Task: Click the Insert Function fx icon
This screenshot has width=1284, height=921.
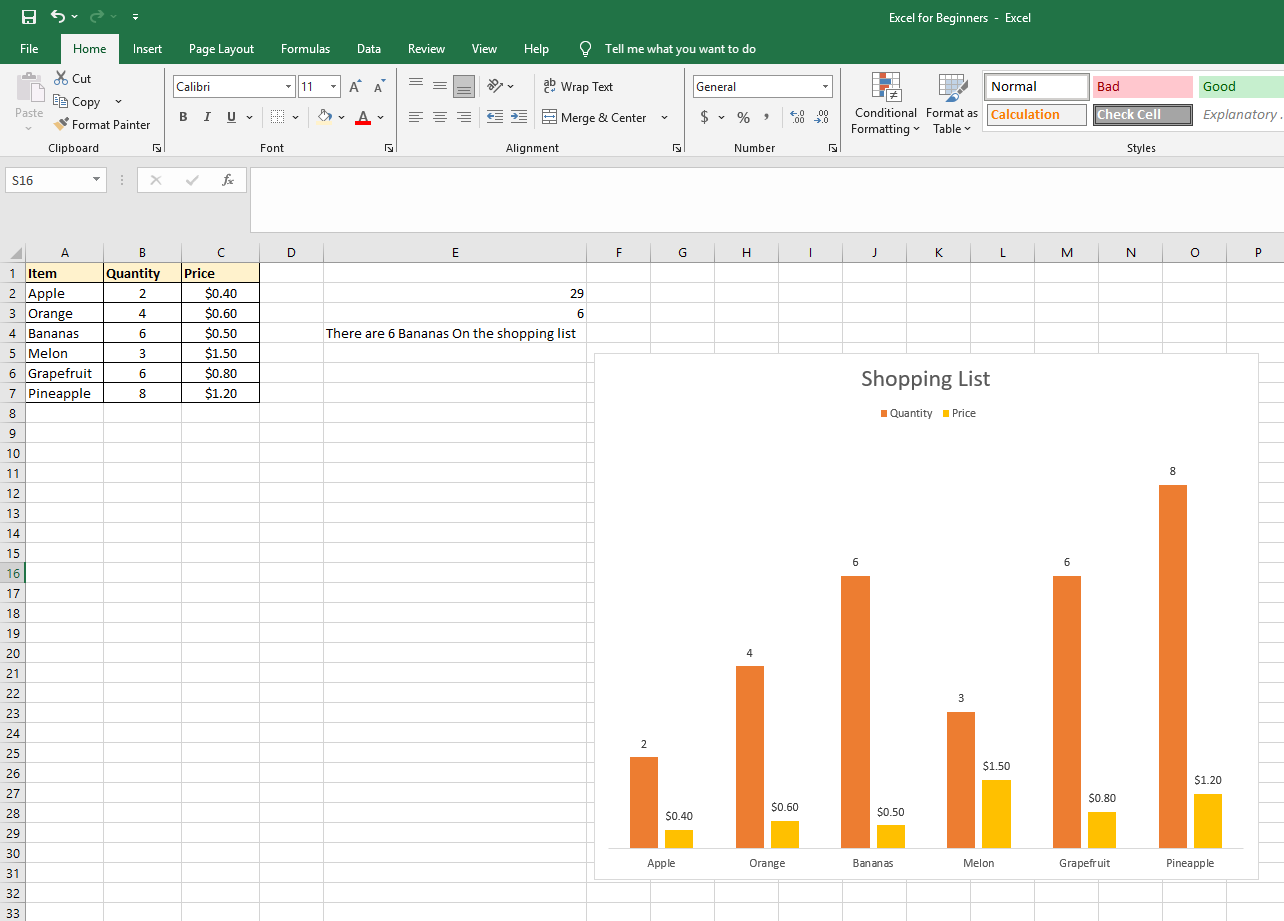Action: click(x=228, y=180)
